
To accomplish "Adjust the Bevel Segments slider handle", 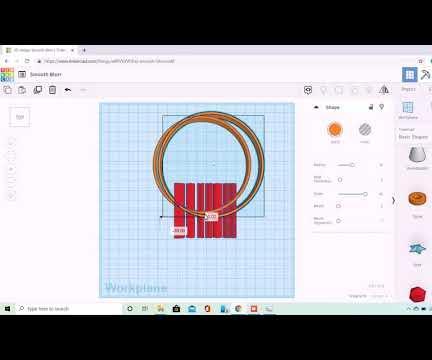I will tap(338, 221).
